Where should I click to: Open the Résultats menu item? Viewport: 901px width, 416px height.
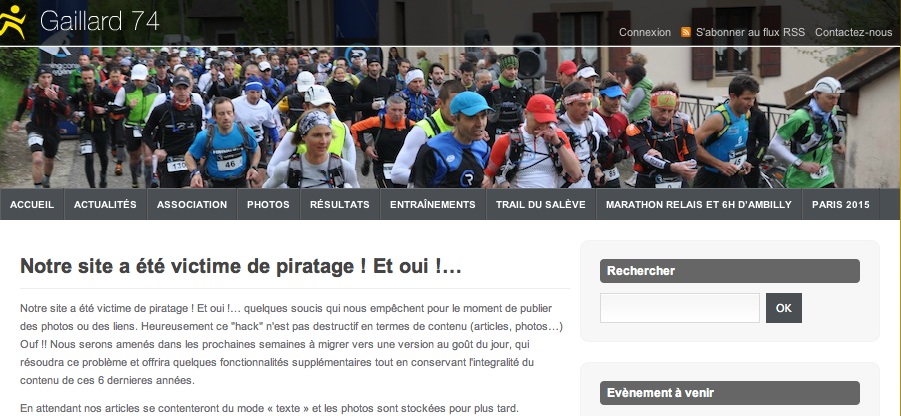point(340,204)
